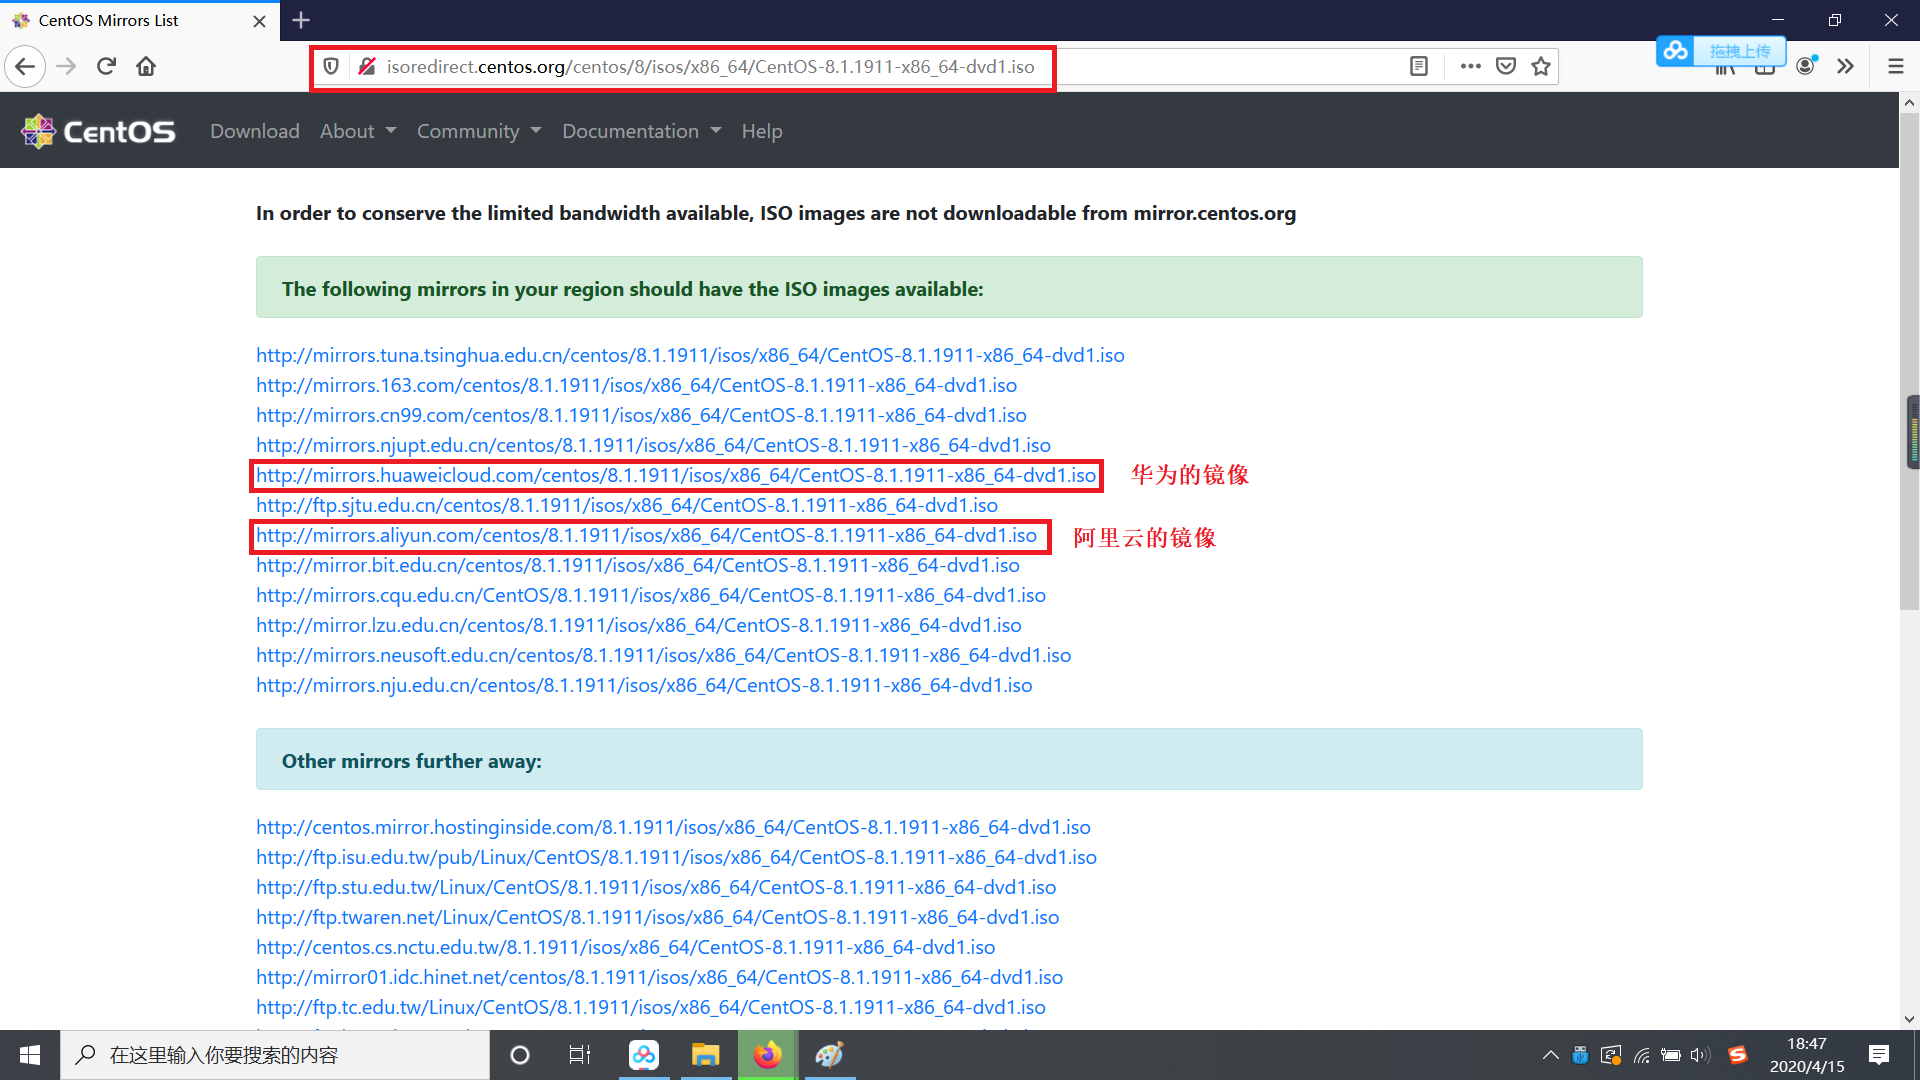
Task: Expand the Documentation dropdown
Action: tap(641, 131)
